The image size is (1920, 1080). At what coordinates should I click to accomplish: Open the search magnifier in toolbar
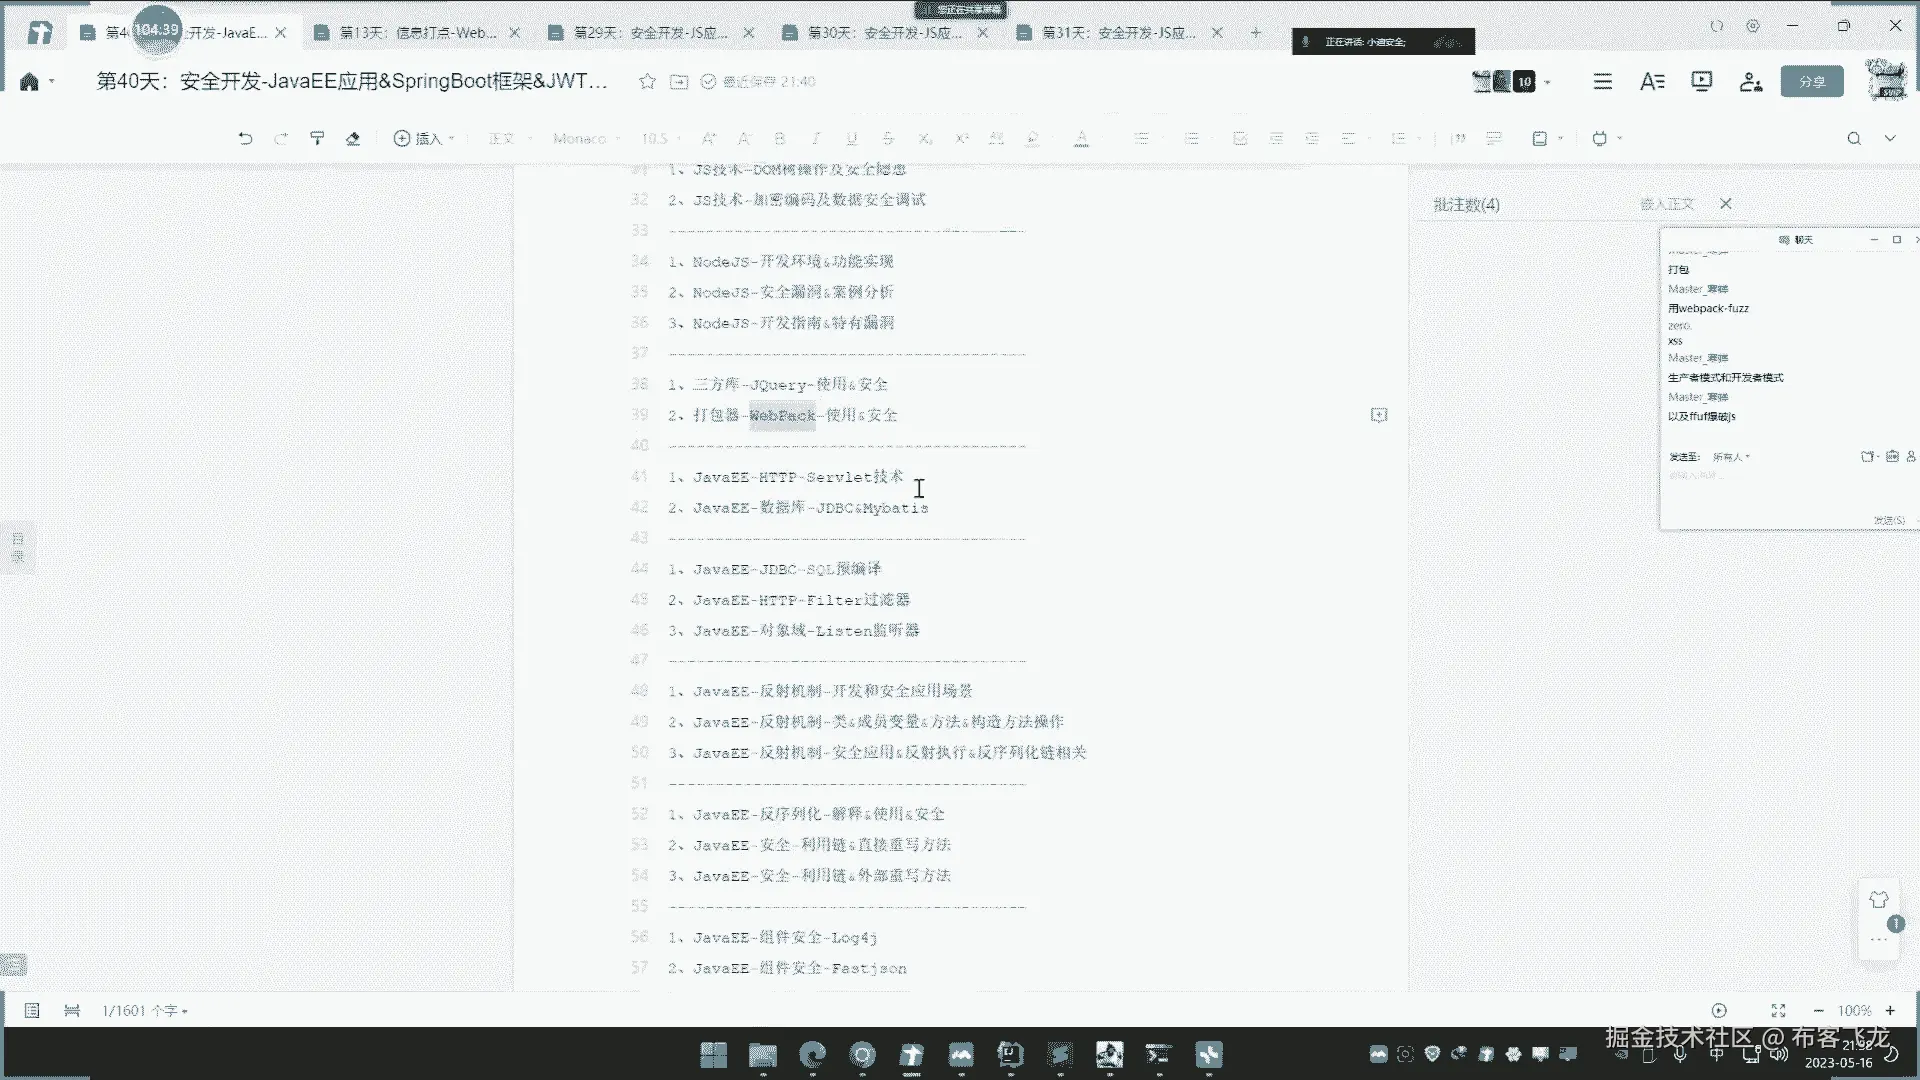[x=1853, y=139]
